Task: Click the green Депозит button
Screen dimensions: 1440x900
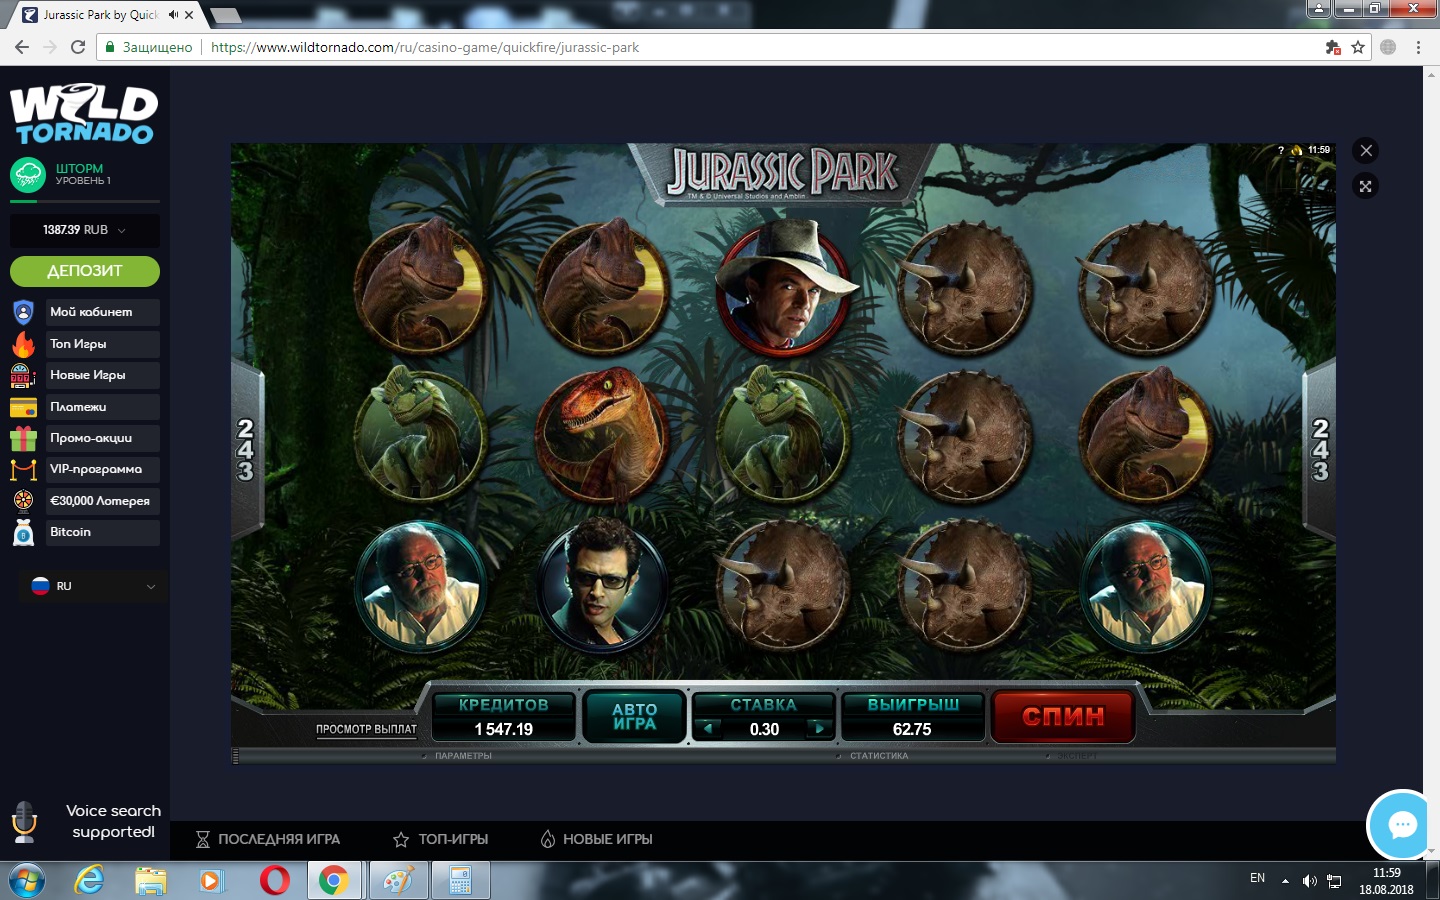Action: 85,271
